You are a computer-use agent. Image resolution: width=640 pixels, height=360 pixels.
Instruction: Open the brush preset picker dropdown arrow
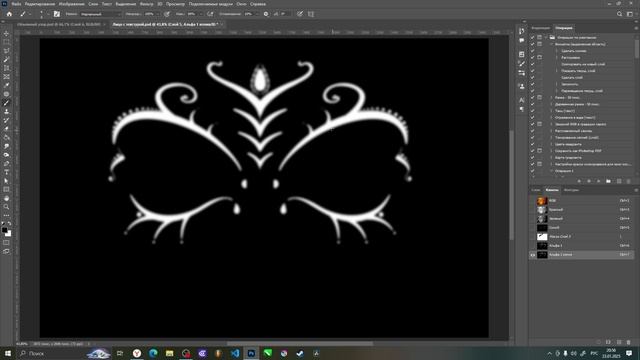point(47,14)
